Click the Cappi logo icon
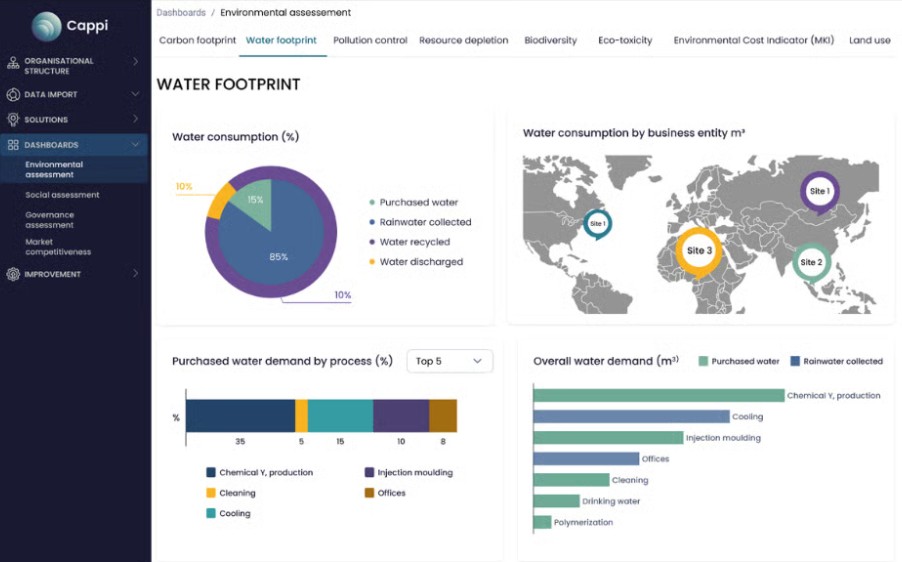 46,25
